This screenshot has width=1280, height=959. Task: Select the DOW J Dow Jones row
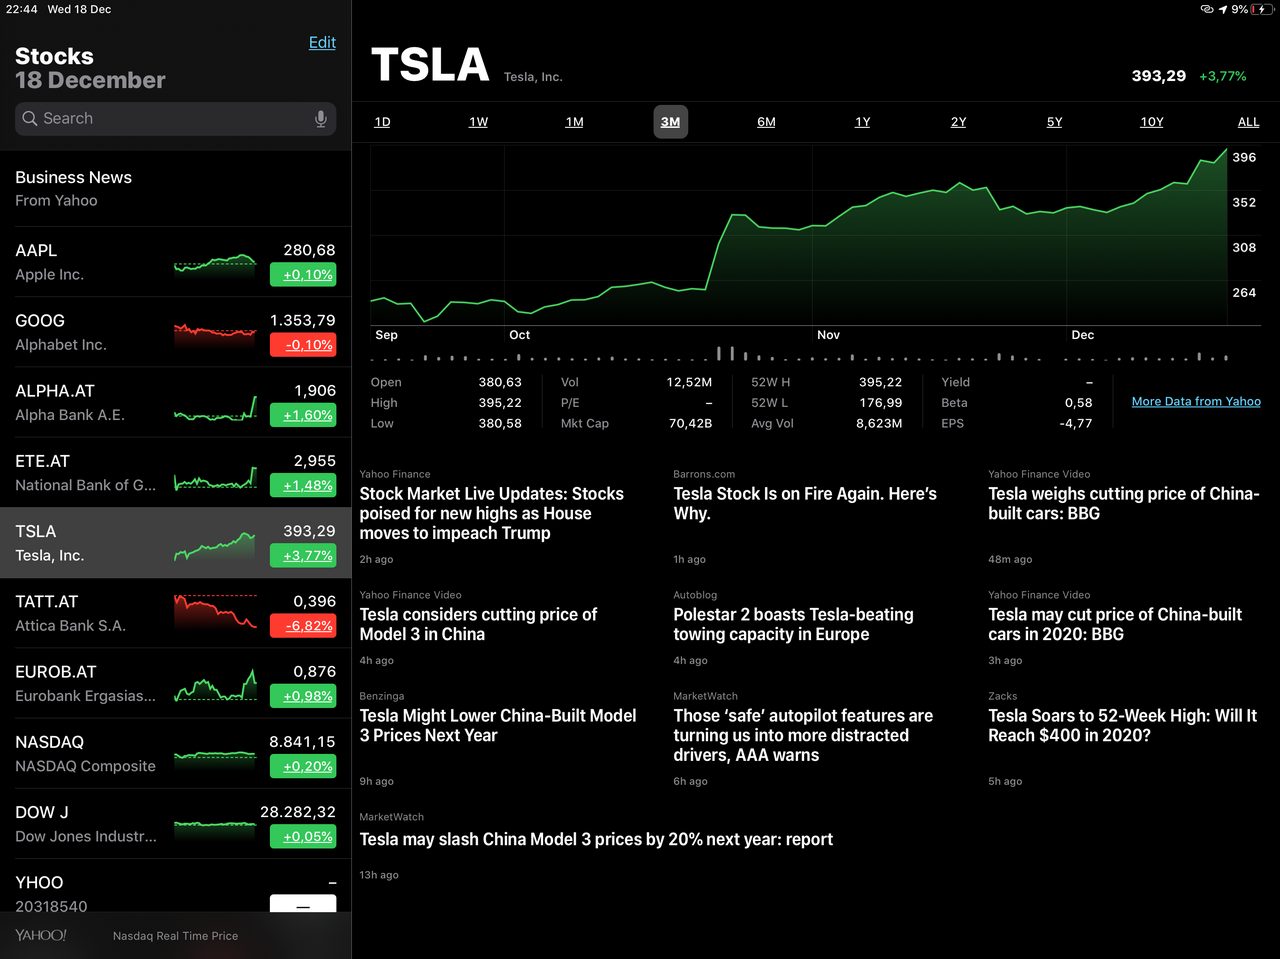[175, 824]
